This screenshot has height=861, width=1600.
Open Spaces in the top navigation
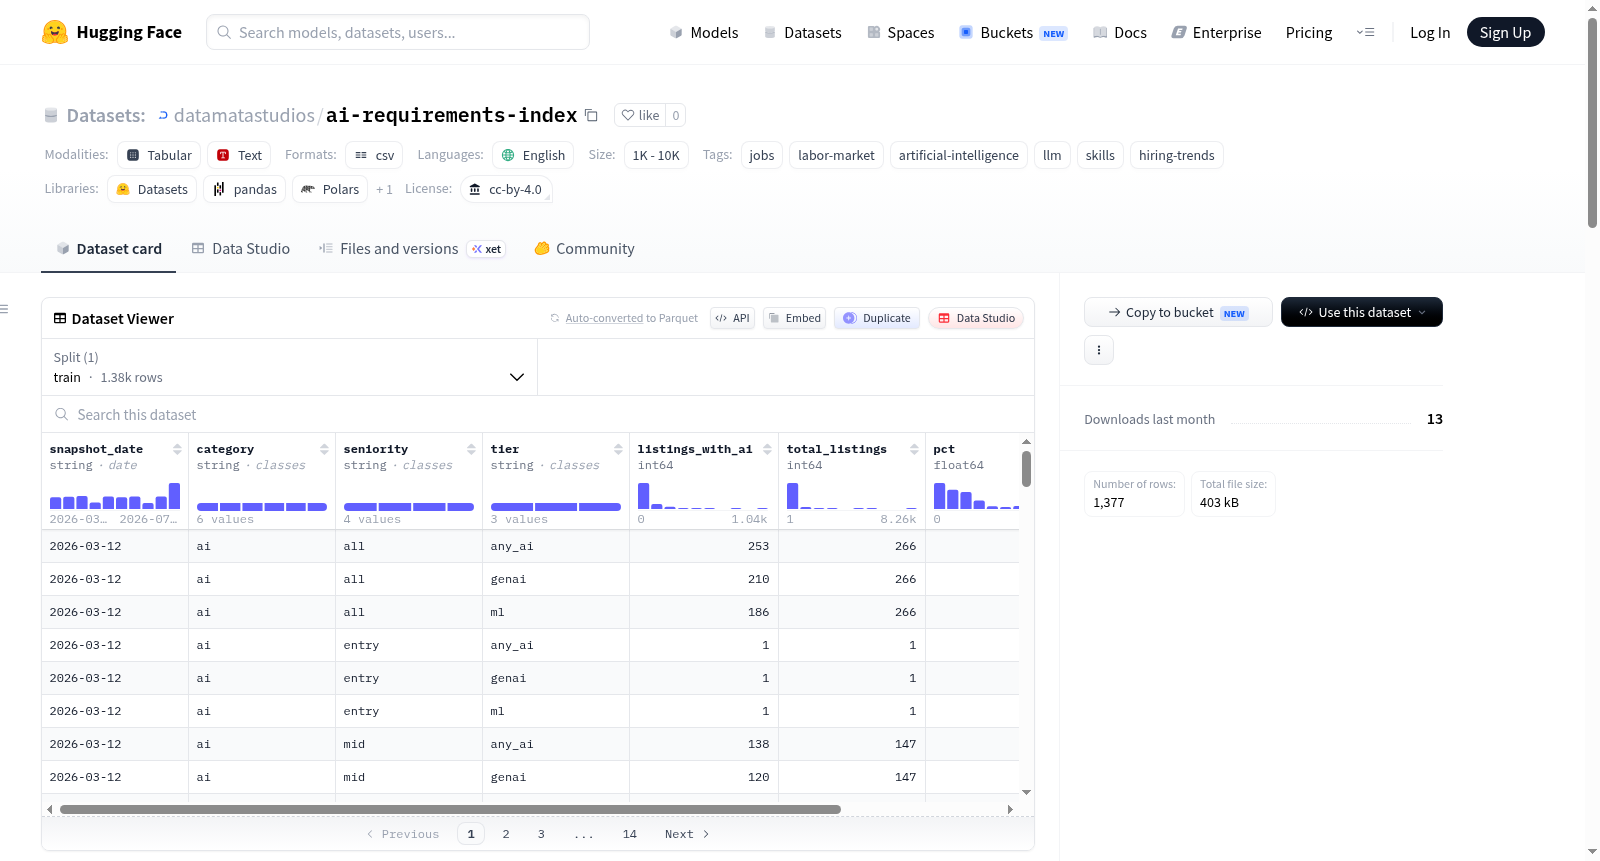tap(901, 33)
